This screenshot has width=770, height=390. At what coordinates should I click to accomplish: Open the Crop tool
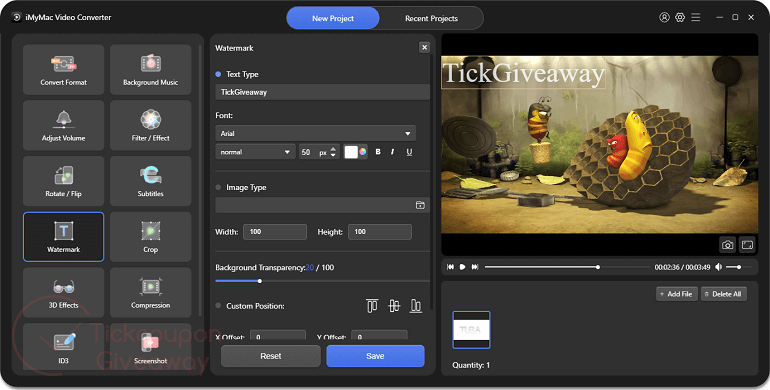(x=150, y=237)
